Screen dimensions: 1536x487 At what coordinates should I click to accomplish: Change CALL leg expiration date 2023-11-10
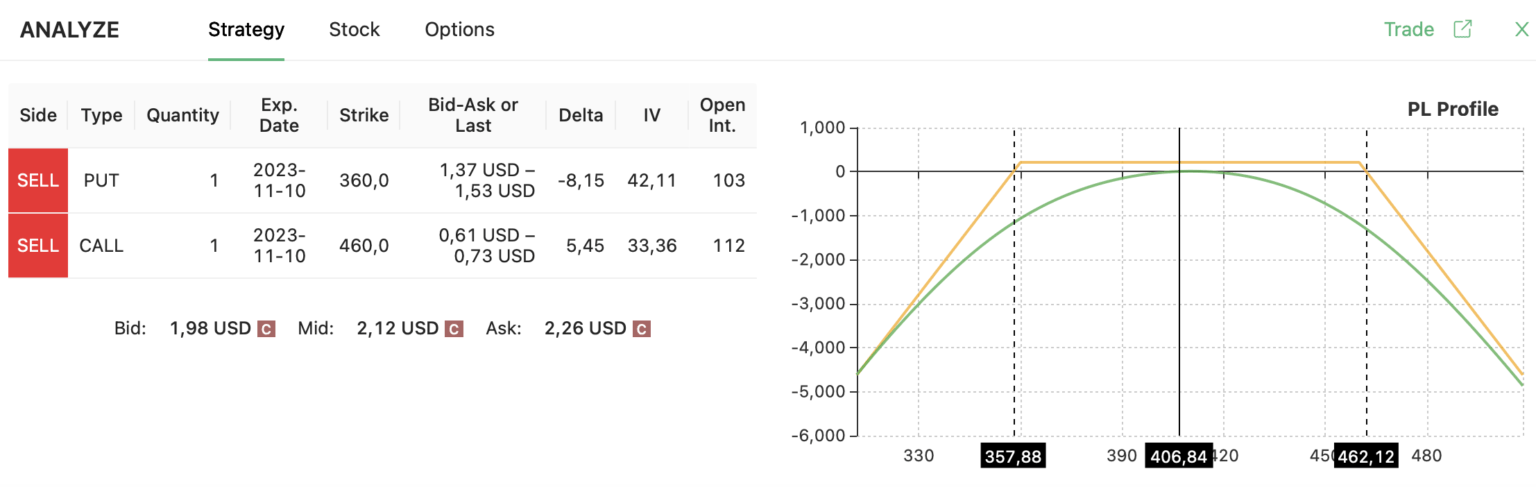pos(279,245)
